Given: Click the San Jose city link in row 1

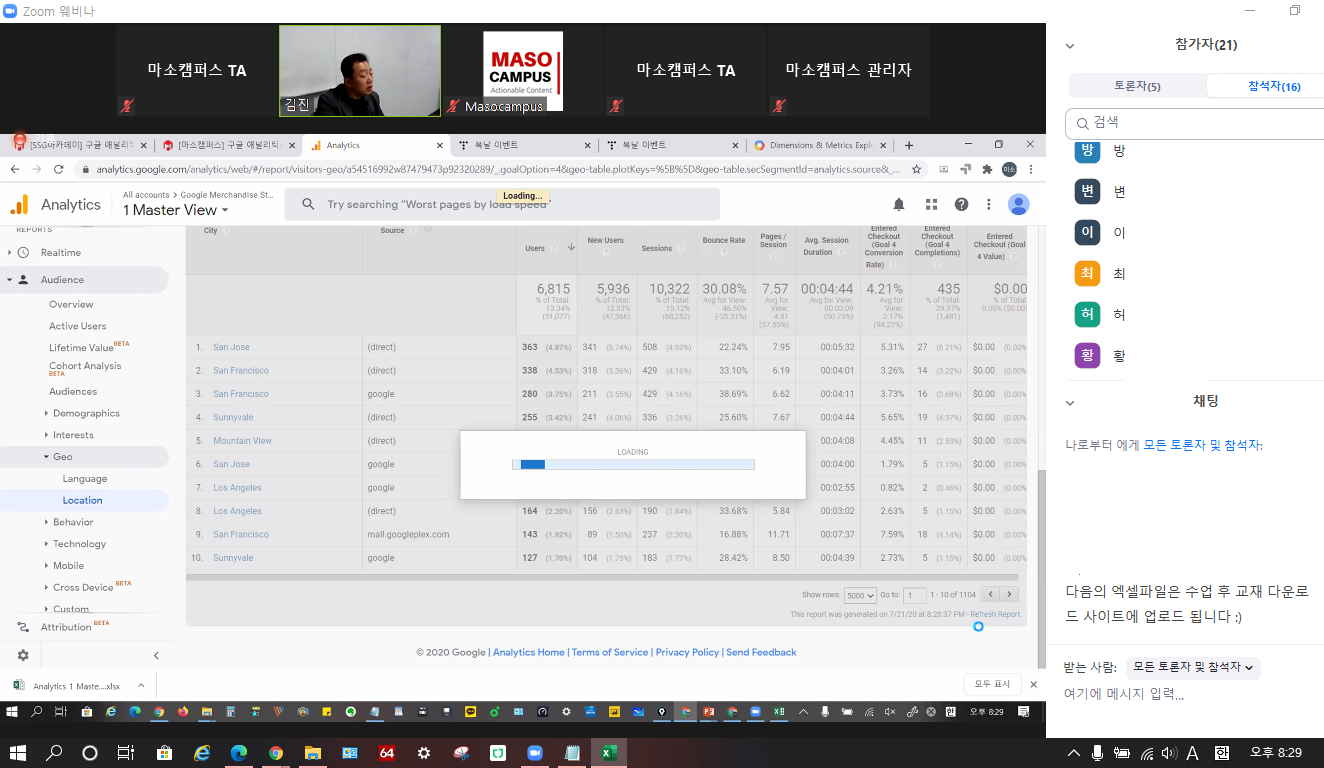Looking at the screenshot, I should coord(231,347).
